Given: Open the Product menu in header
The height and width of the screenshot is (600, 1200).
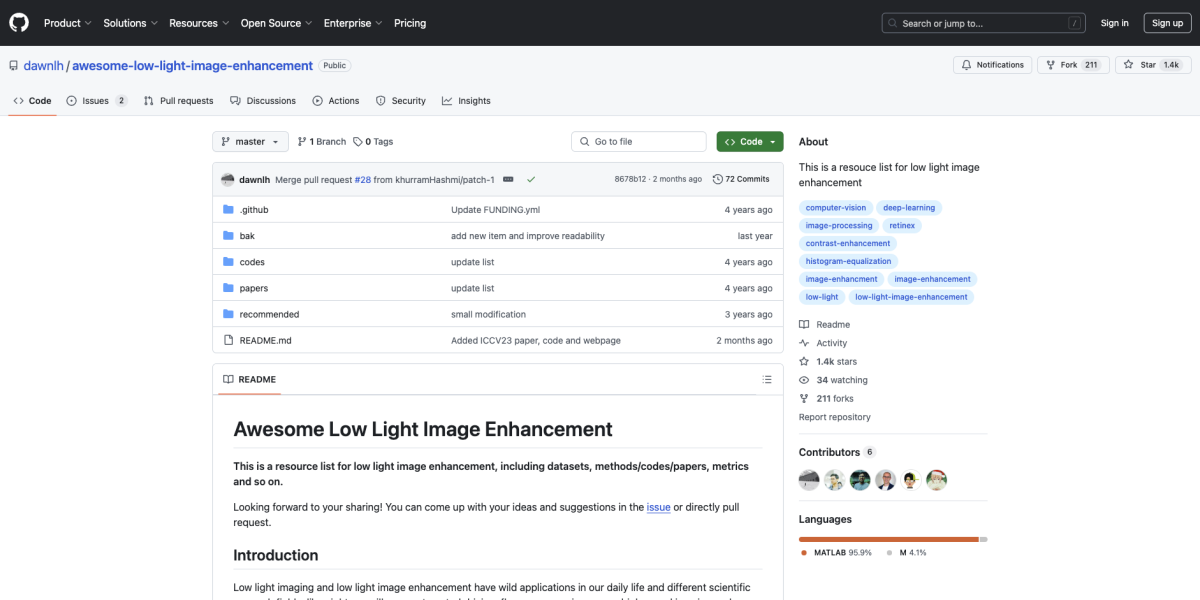Looking at the screenshot, I should coord(67,23).
